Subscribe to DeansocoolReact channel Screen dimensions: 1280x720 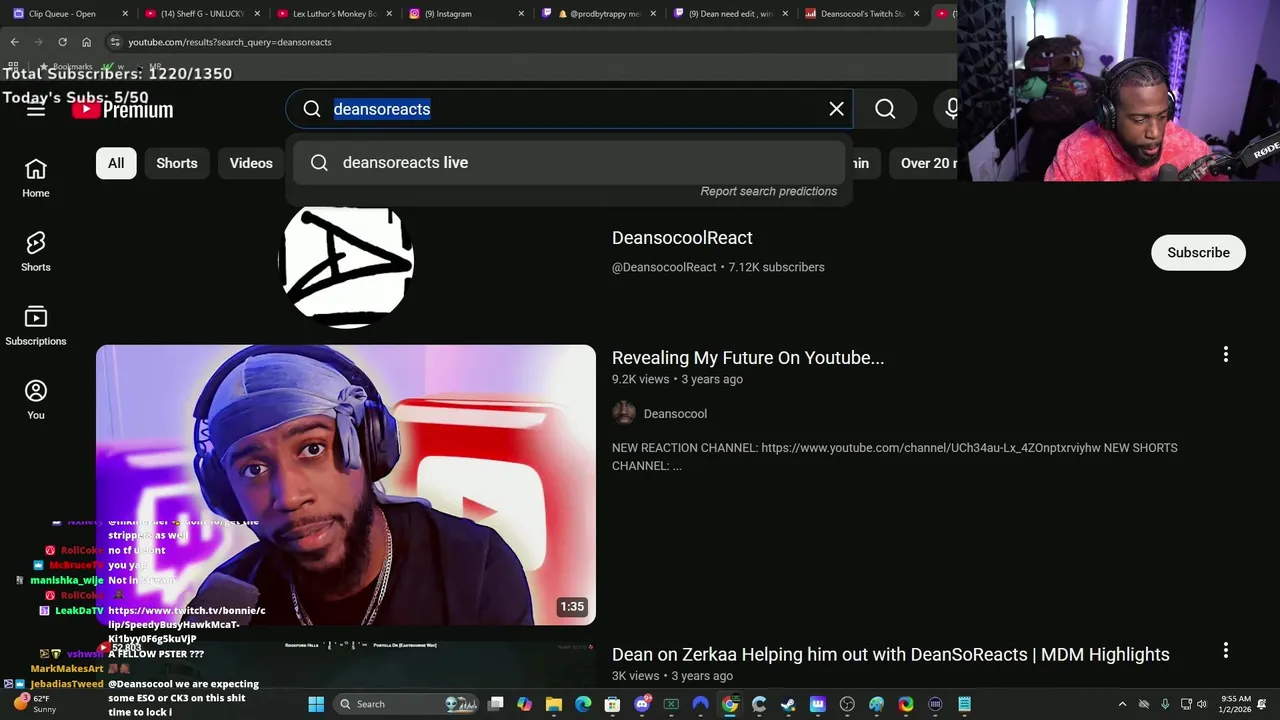(1198, 253)
